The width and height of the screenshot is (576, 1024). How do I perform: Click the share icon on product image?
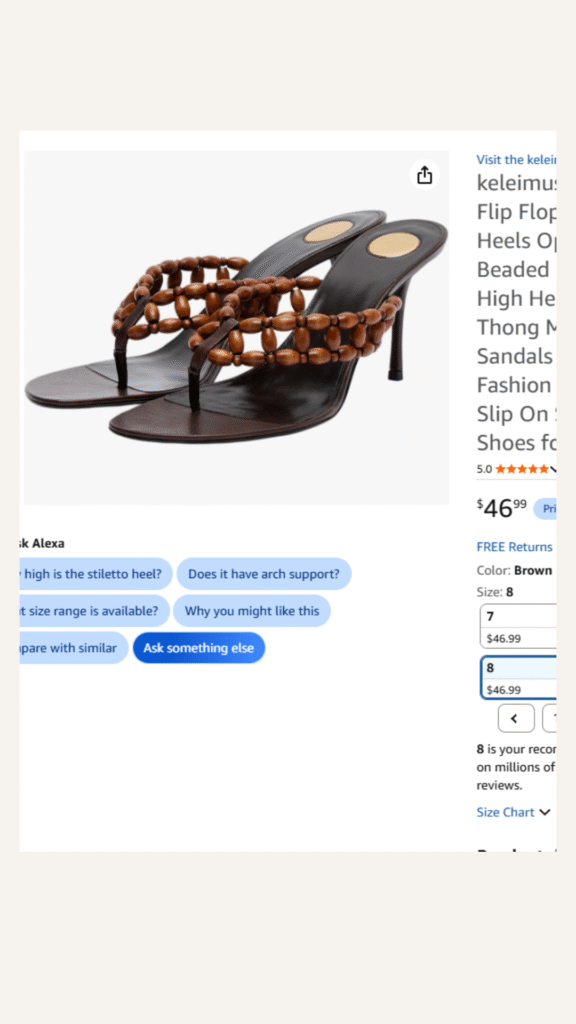coord(424,175)
